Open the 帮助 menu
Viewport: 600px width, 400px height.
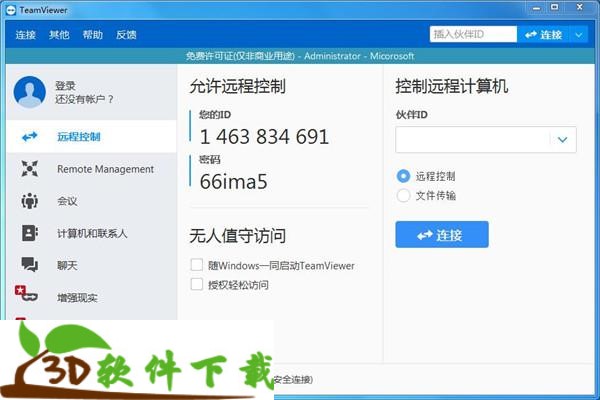click(93, 35)
